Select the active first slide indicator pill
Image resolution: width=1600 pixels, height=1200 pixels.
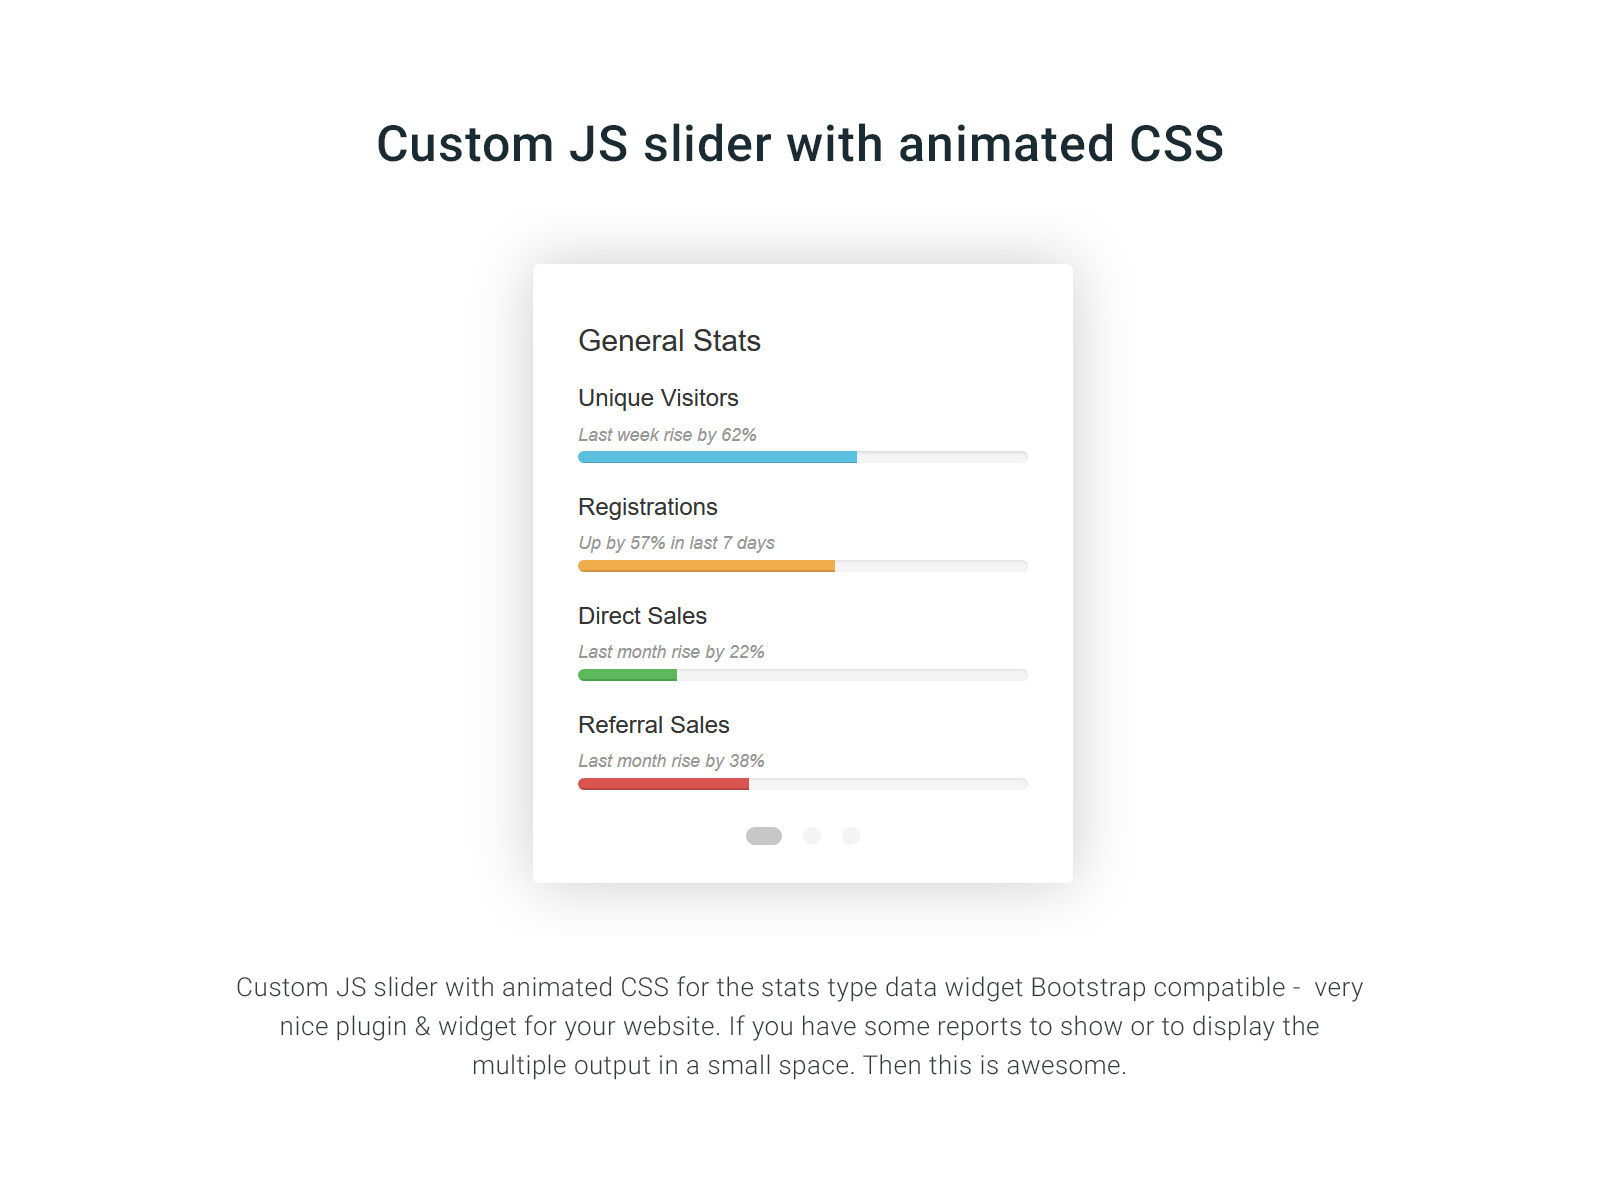click(x=764, y=836)
